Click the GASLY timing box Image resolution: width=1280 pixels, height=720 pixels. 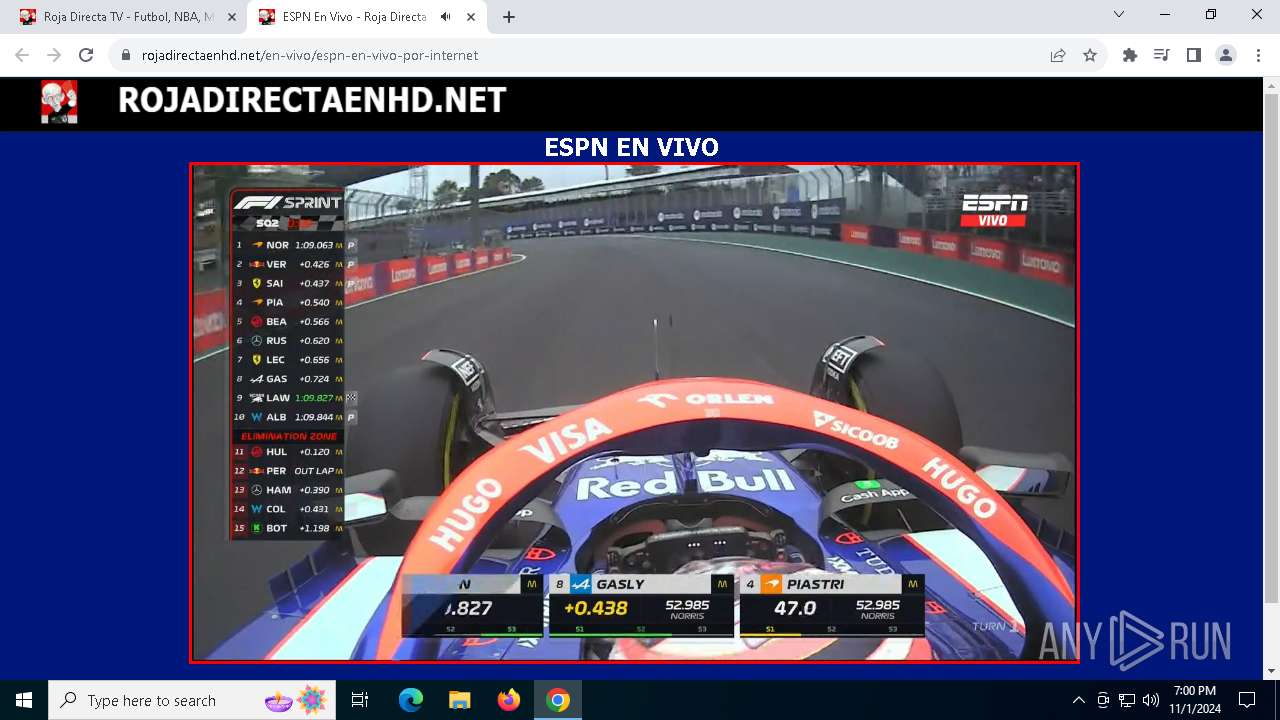coord(641,605)
